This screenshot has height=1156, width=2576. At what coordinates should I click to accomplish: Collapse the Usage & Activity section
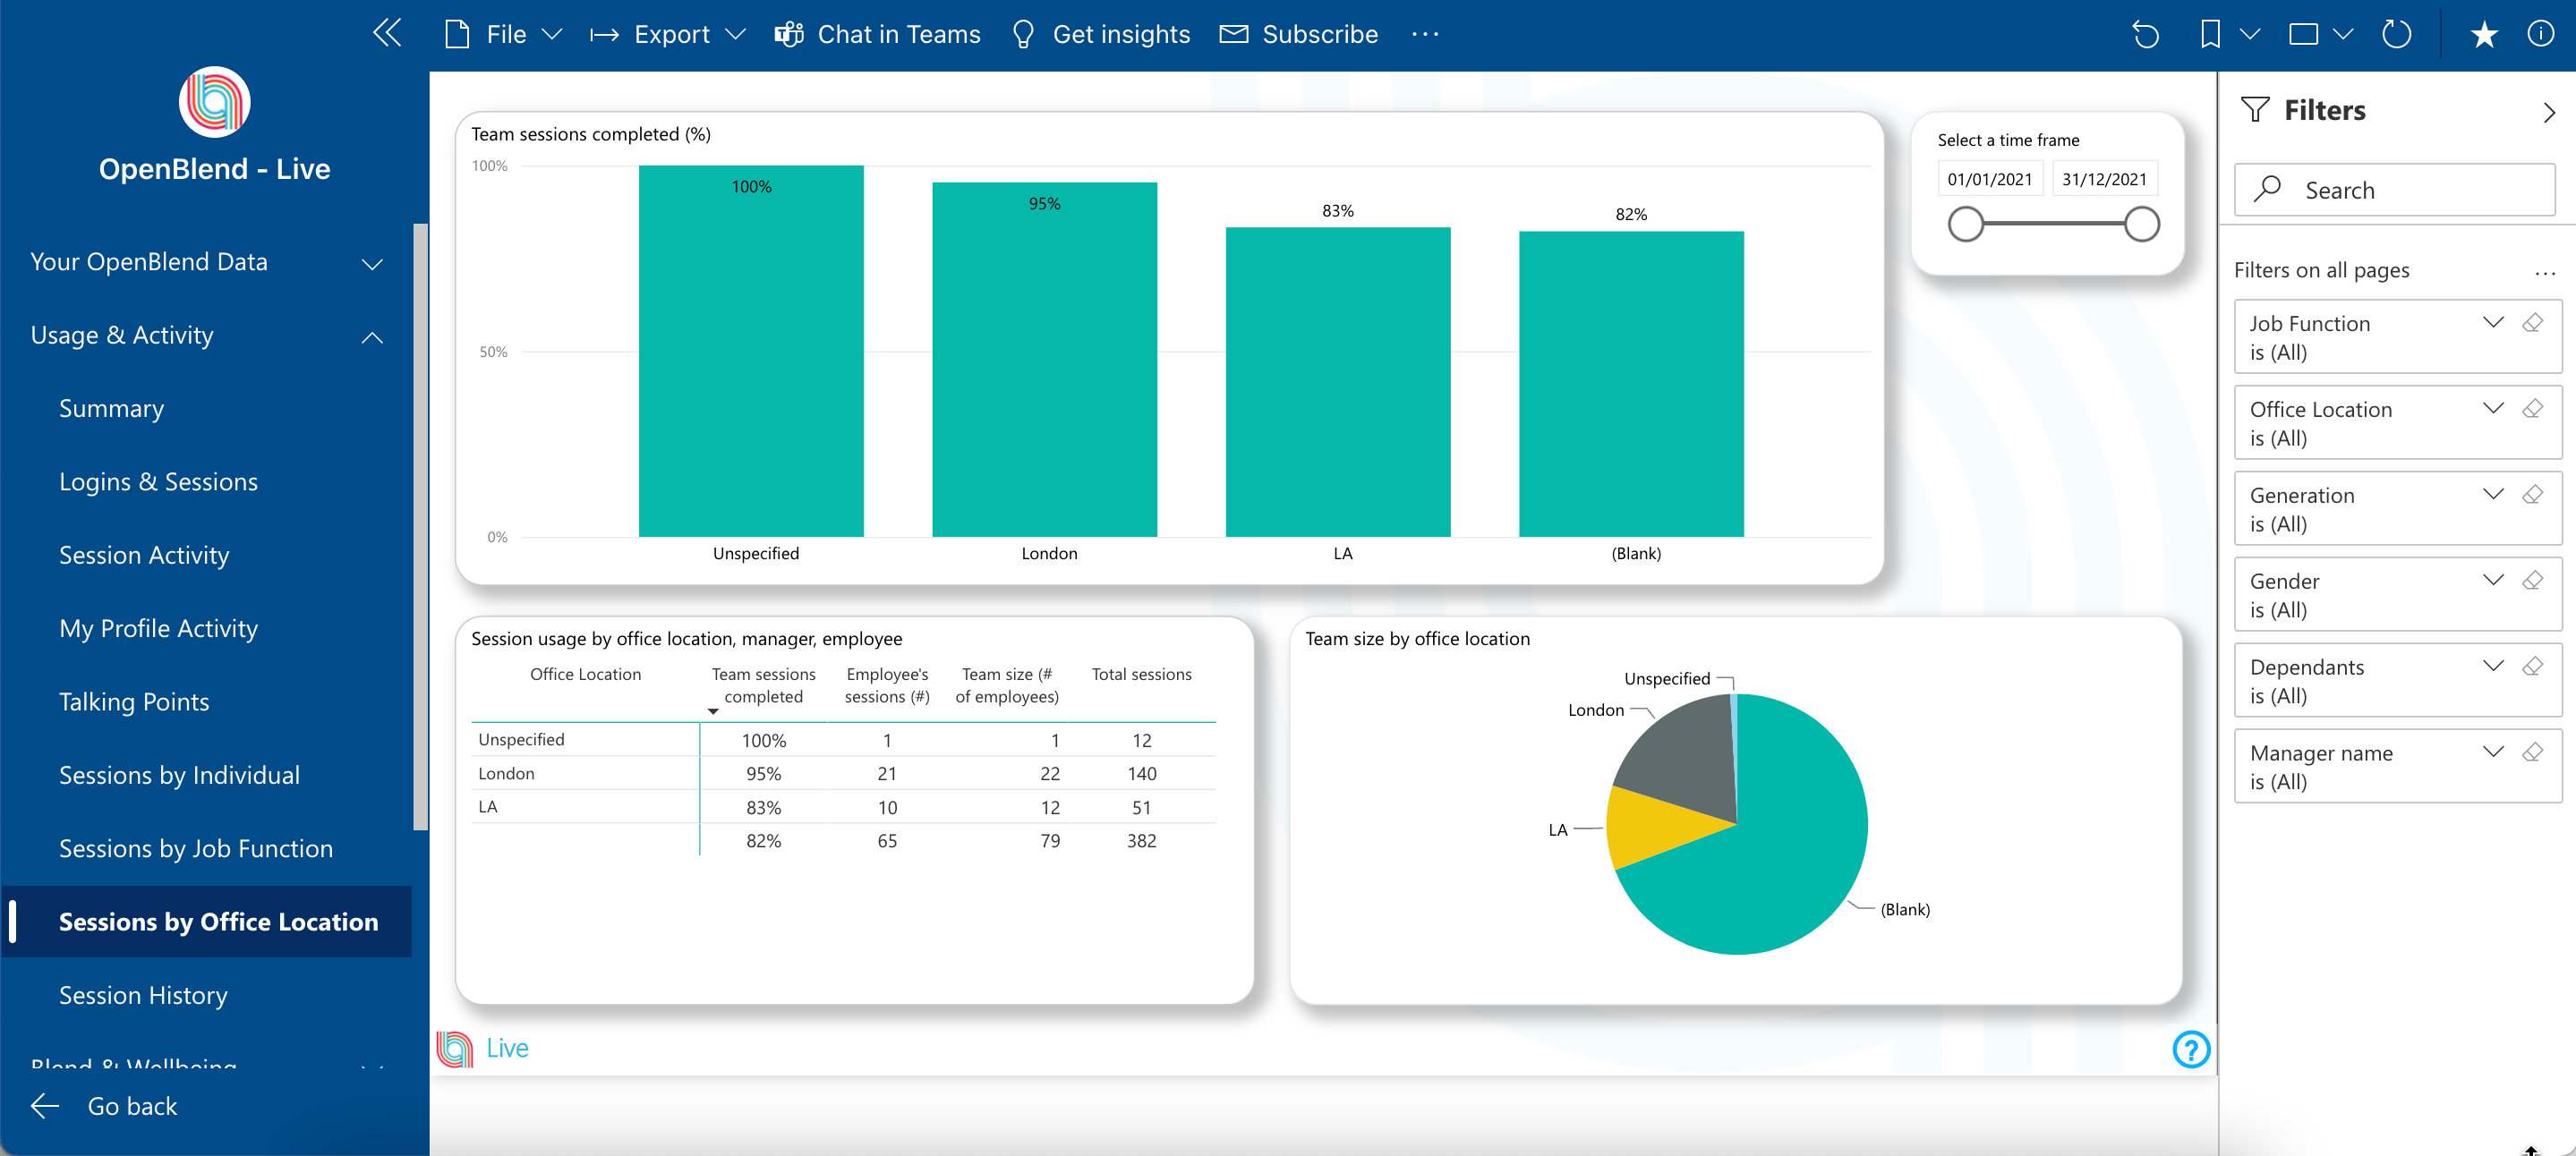(372, 337)
